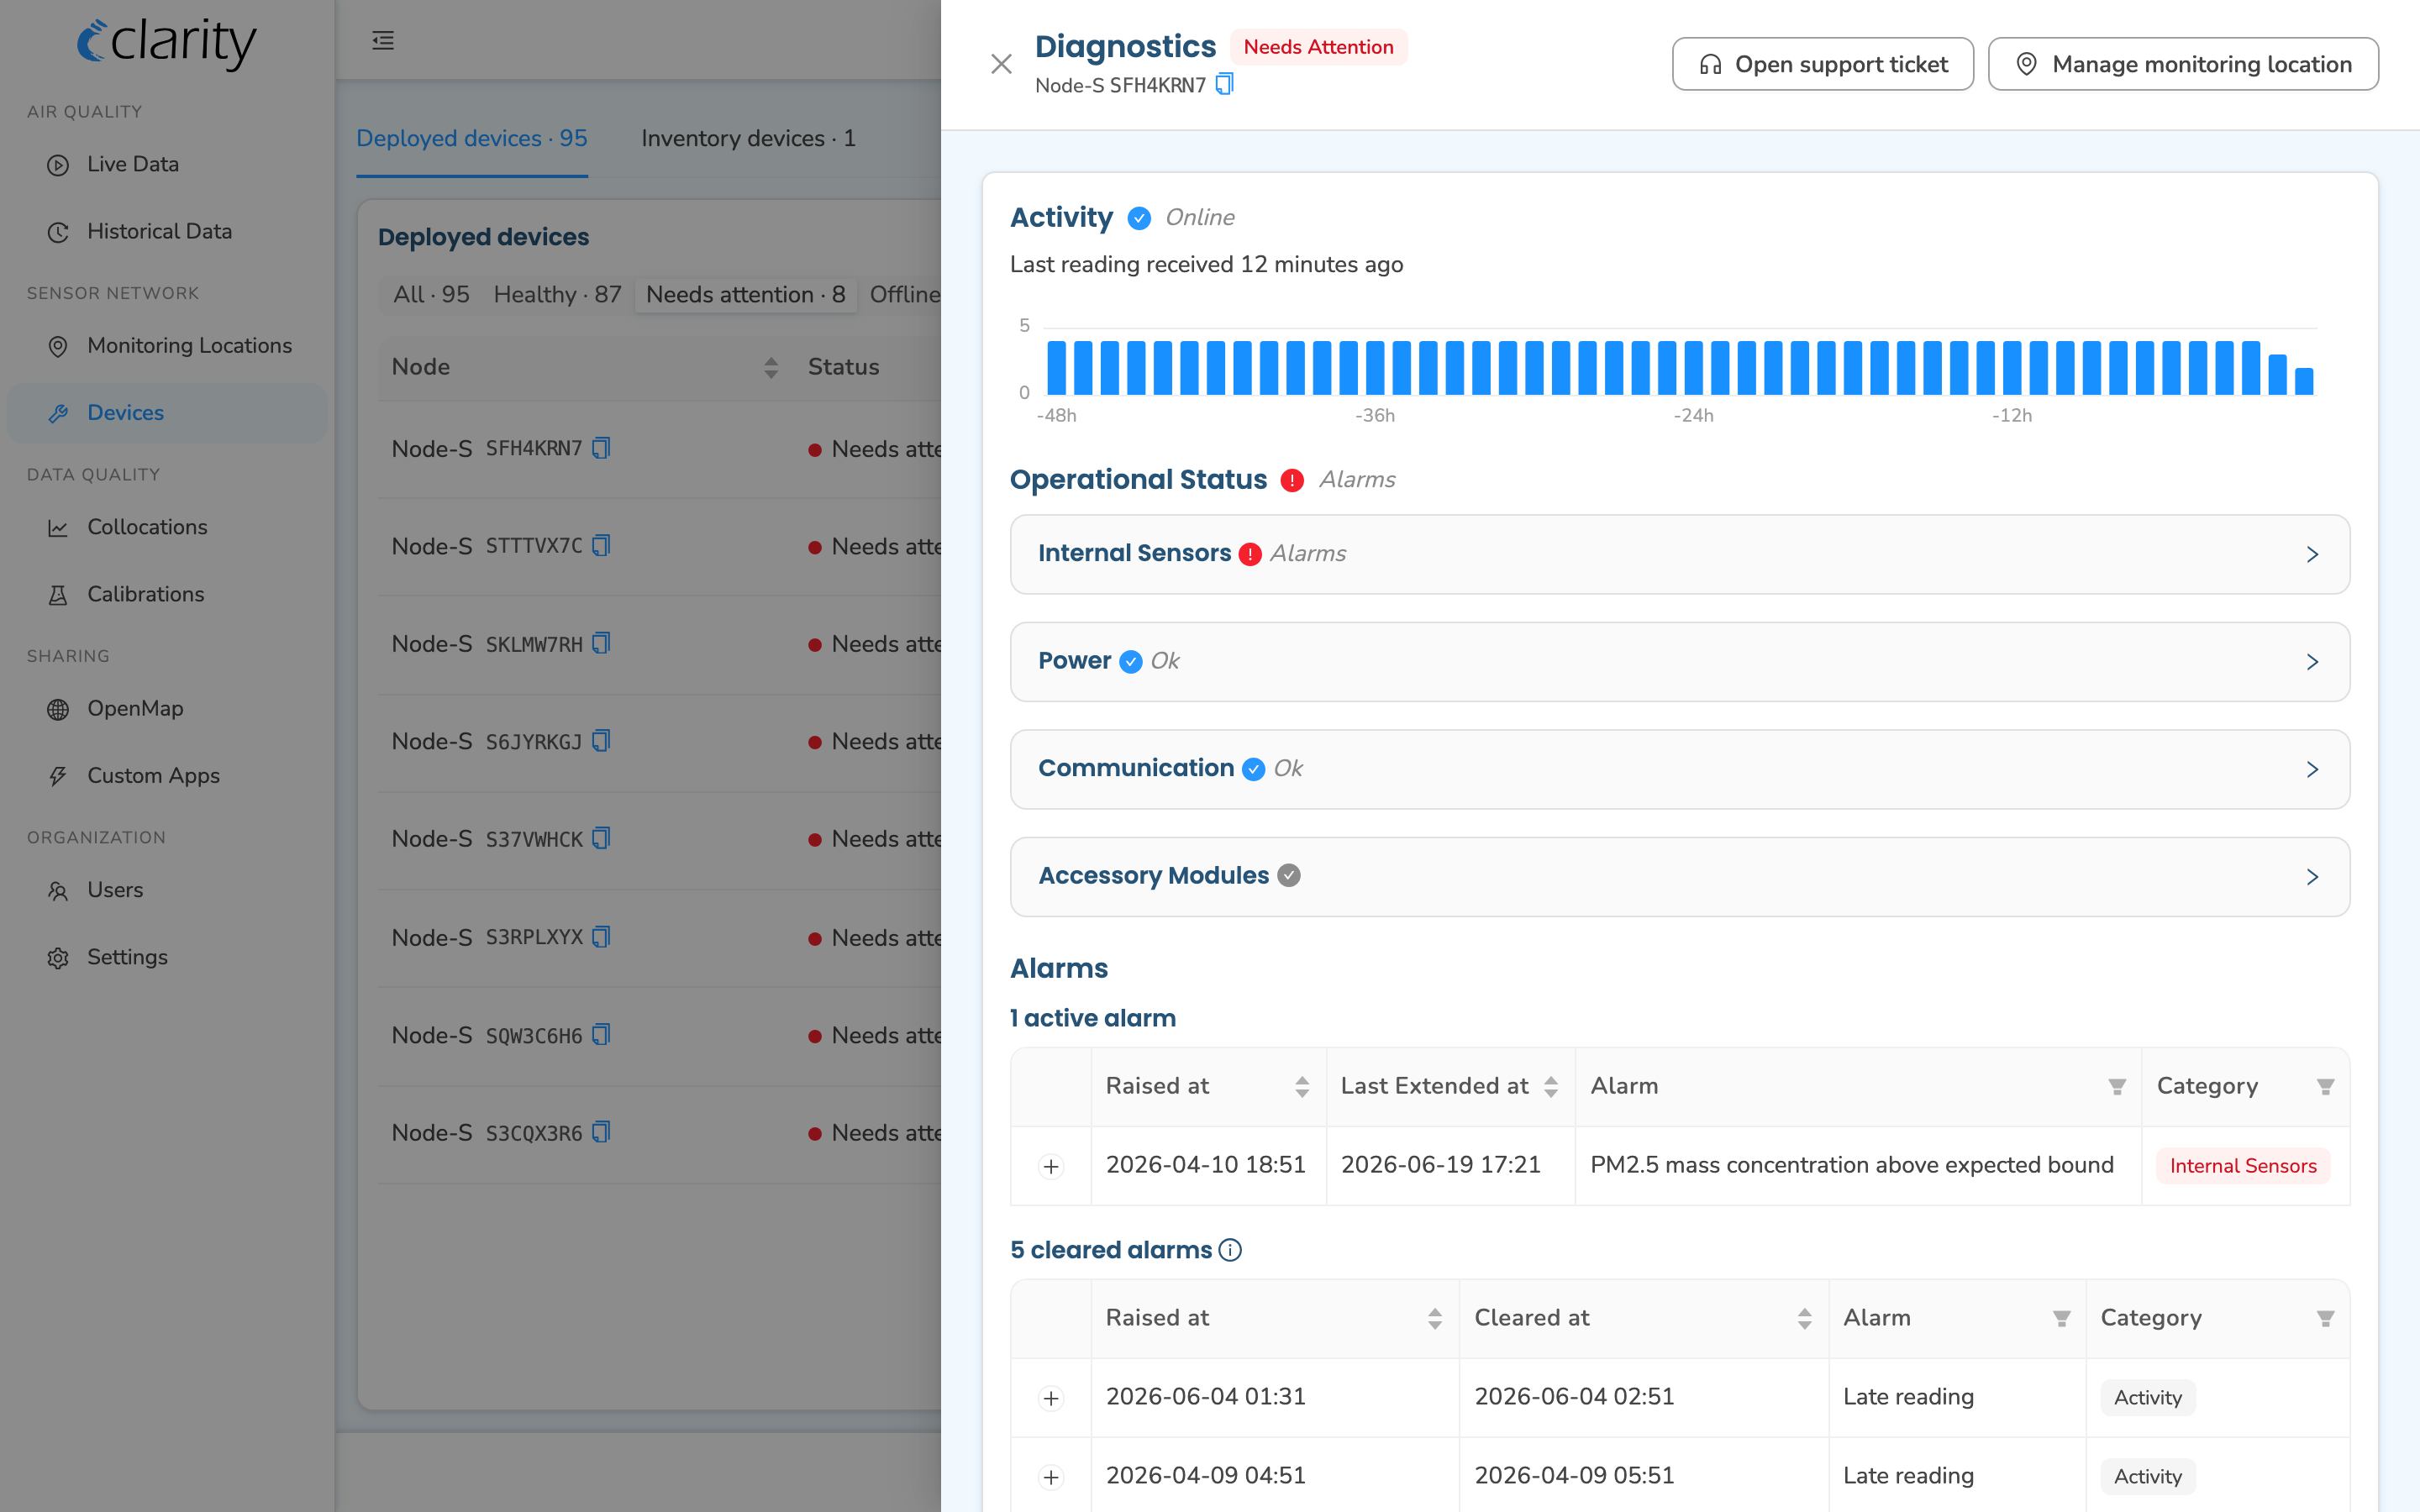Copy ID of node S3CQX3R6

coord(601,1132)
